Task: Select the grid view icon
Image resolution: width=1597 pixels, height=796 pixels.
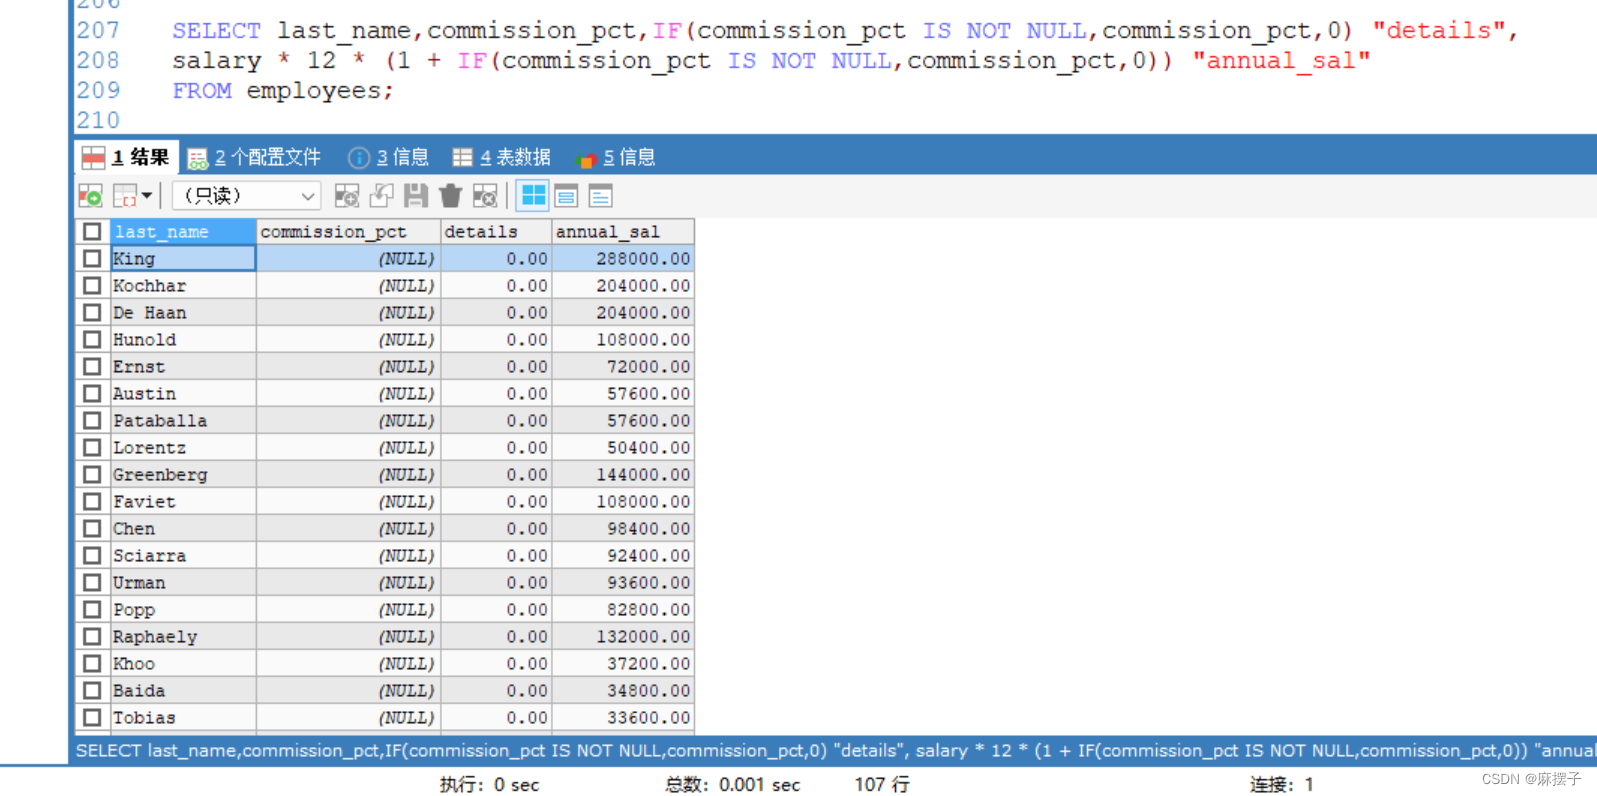Action: pos(533,195)
